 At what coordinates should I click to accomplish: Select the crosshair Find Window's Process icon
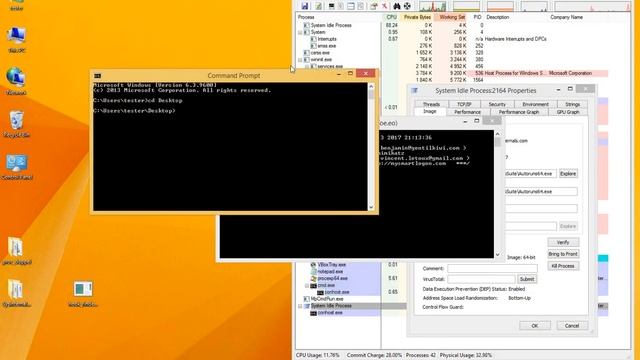click(407, 6)
